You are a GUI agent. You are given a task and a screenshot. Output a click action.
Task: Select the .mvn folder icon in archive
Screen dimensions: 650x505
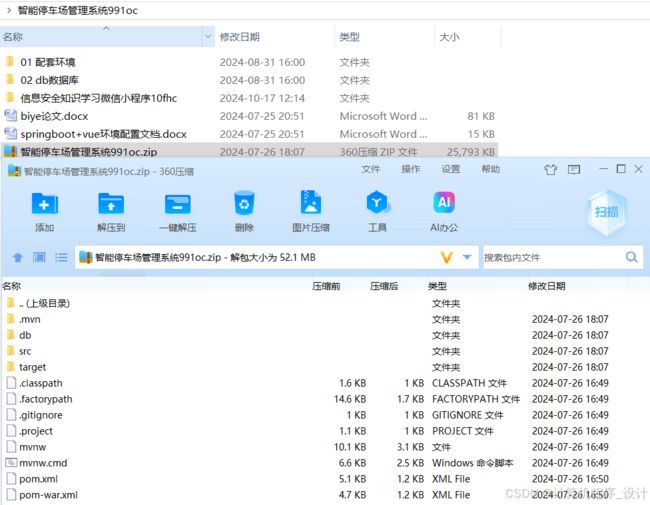click(11, 319)
